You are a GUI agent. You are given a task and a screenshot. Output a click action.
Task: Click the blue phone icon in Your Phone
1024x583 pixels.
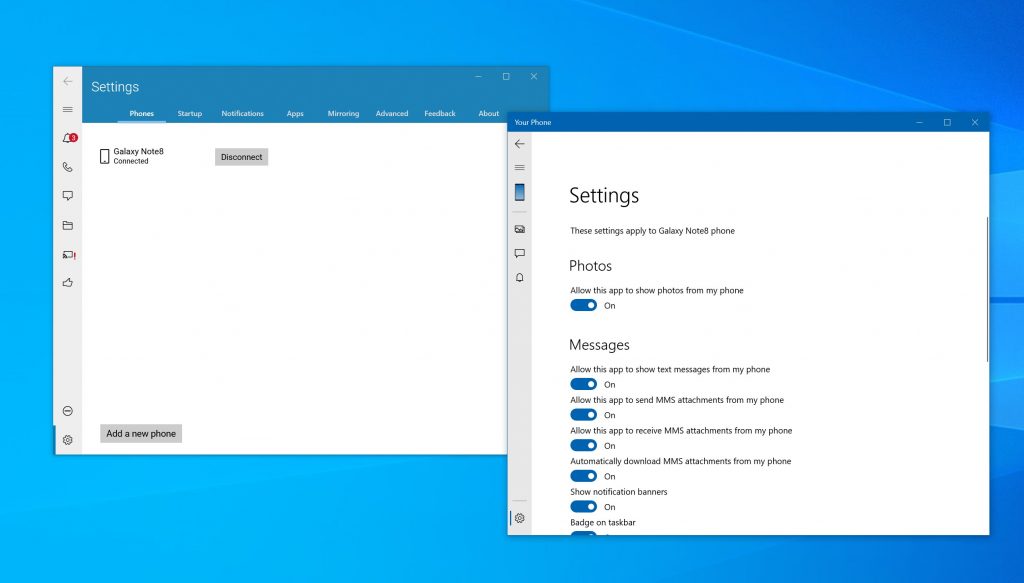click(x=520, y=193)
